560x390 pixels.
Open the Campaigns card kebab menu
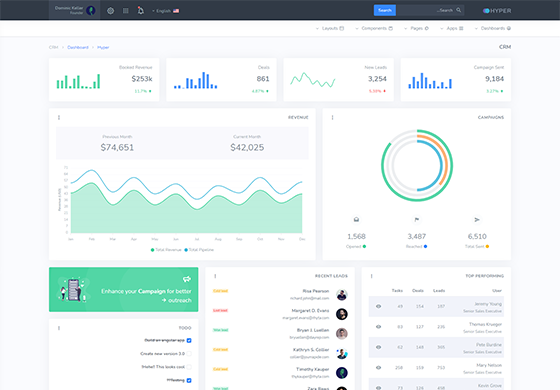pyautogui.click(x=332, y=118)
